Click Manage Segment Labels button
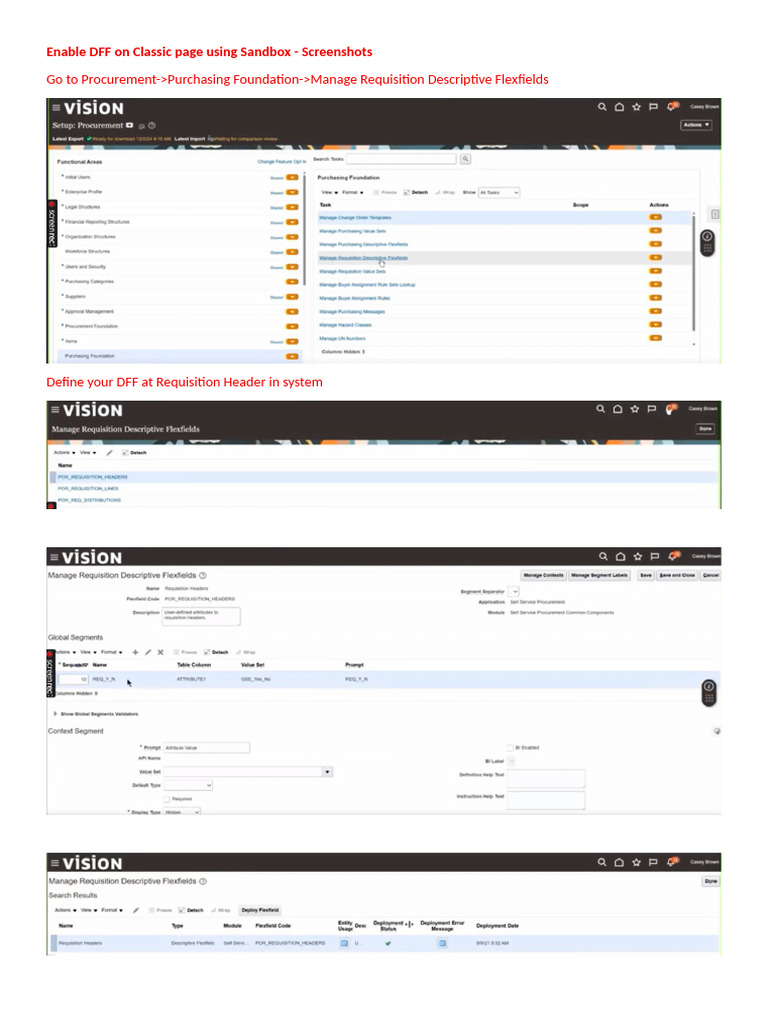The width and height of the screenshot is (768, 1024). coord(600,575)
